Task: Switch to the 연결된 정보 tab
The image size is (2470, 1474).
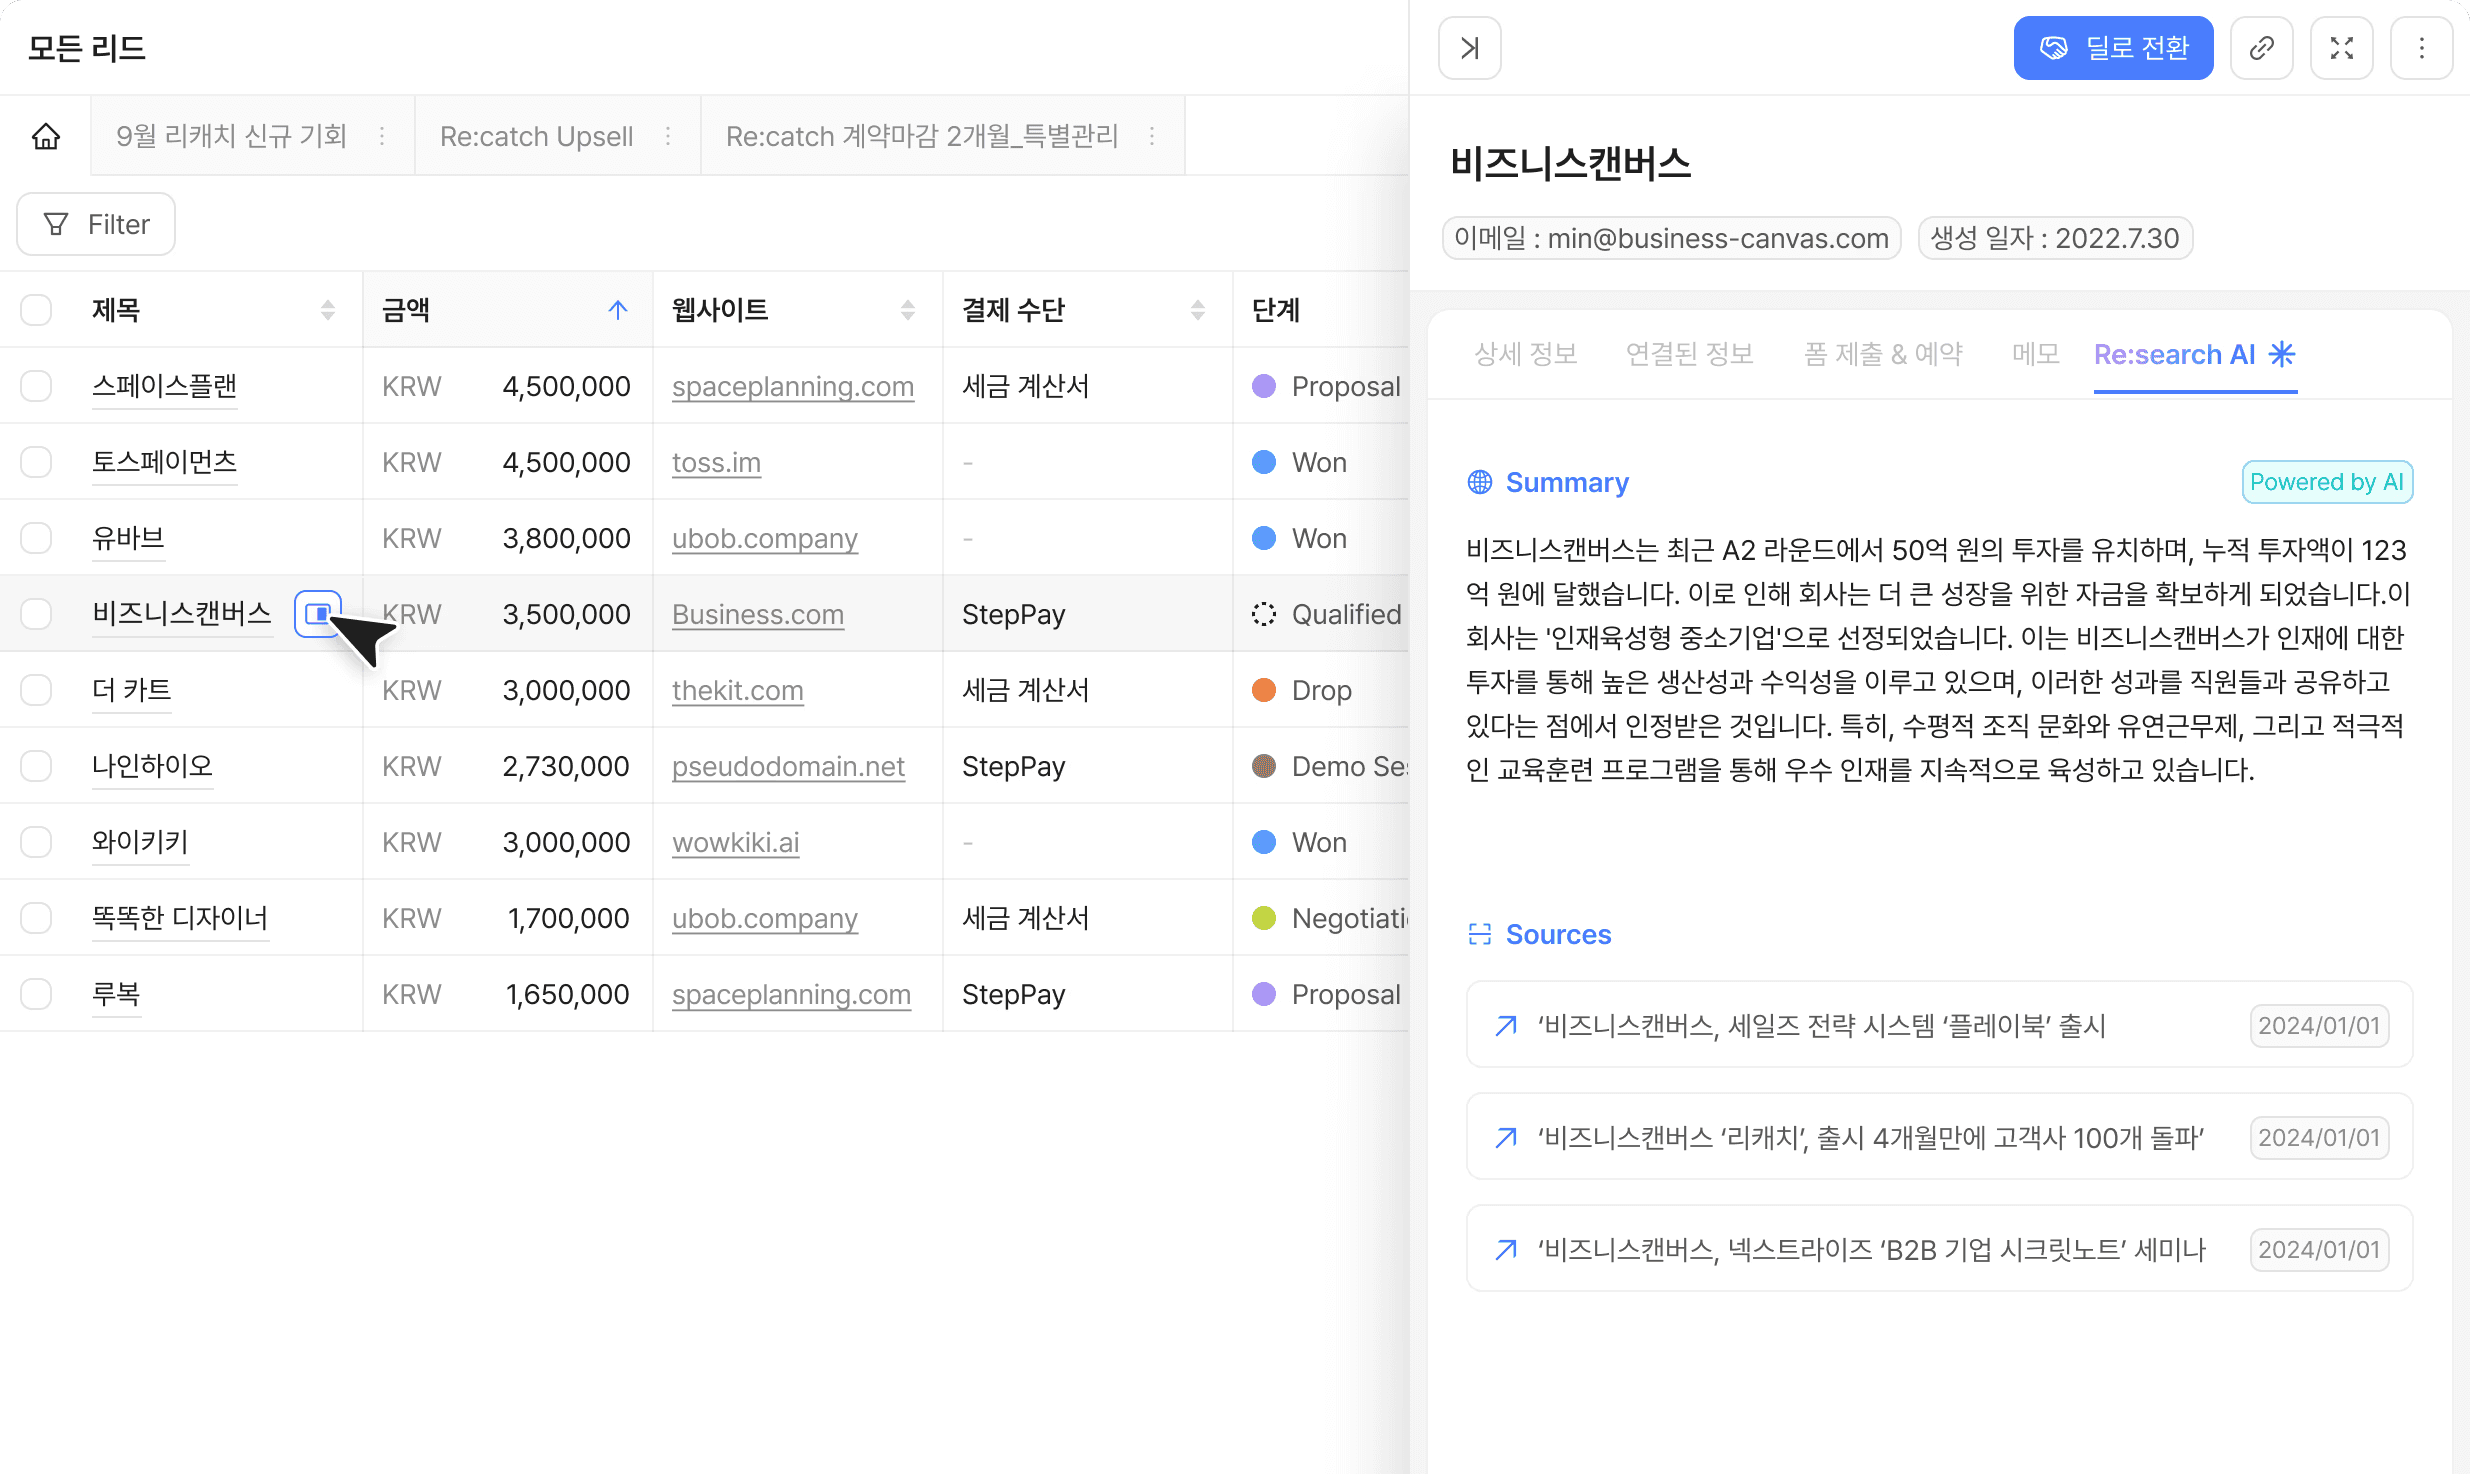Action: coord(1689,354)
